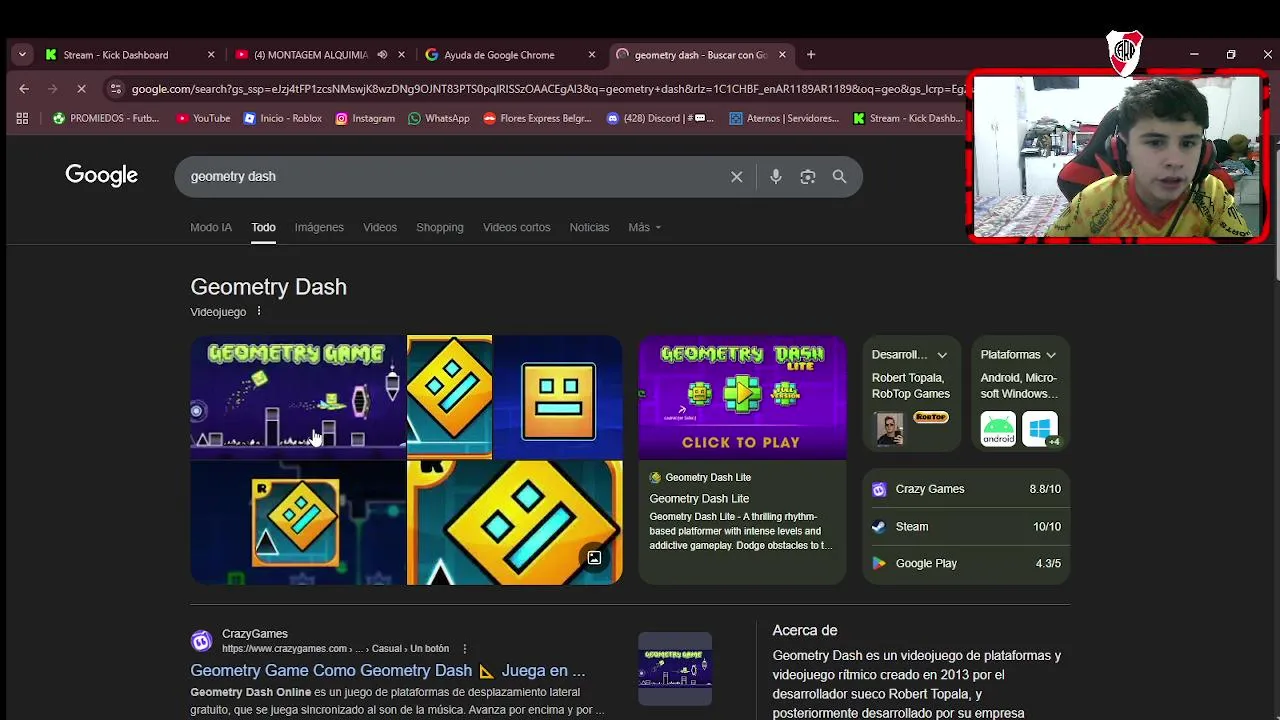Open the 'Acerca de' section heading
Image resolution: width=1280 pixels, height=720 pixels.
point(805,631)
